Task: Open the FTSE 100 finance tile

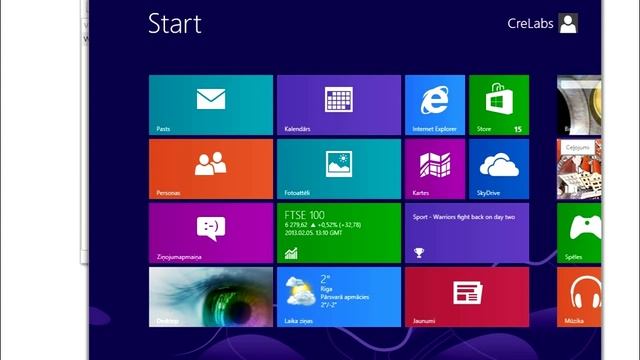Action: 339,233
